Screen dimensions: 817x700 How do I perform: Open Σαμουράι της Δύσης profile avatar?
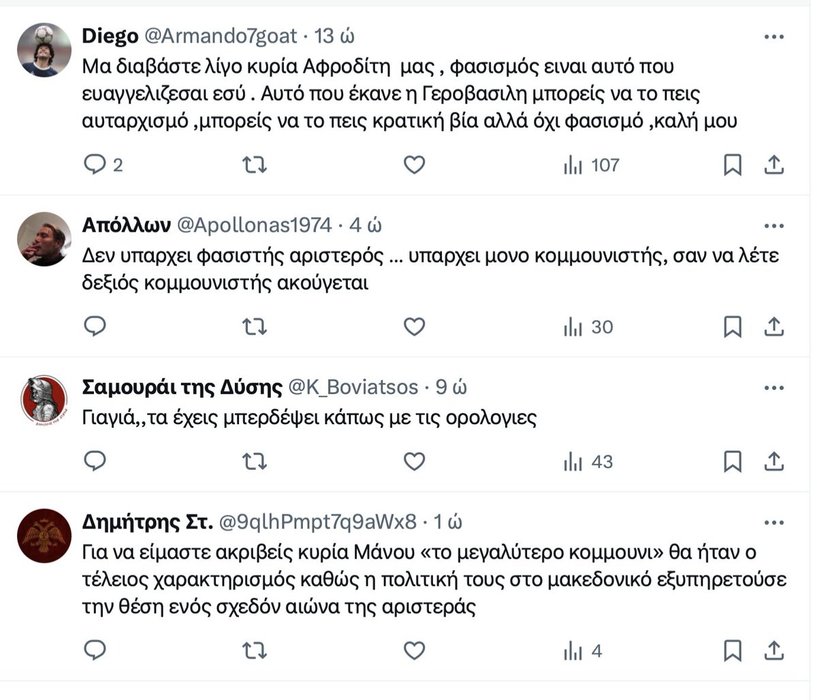44,399
